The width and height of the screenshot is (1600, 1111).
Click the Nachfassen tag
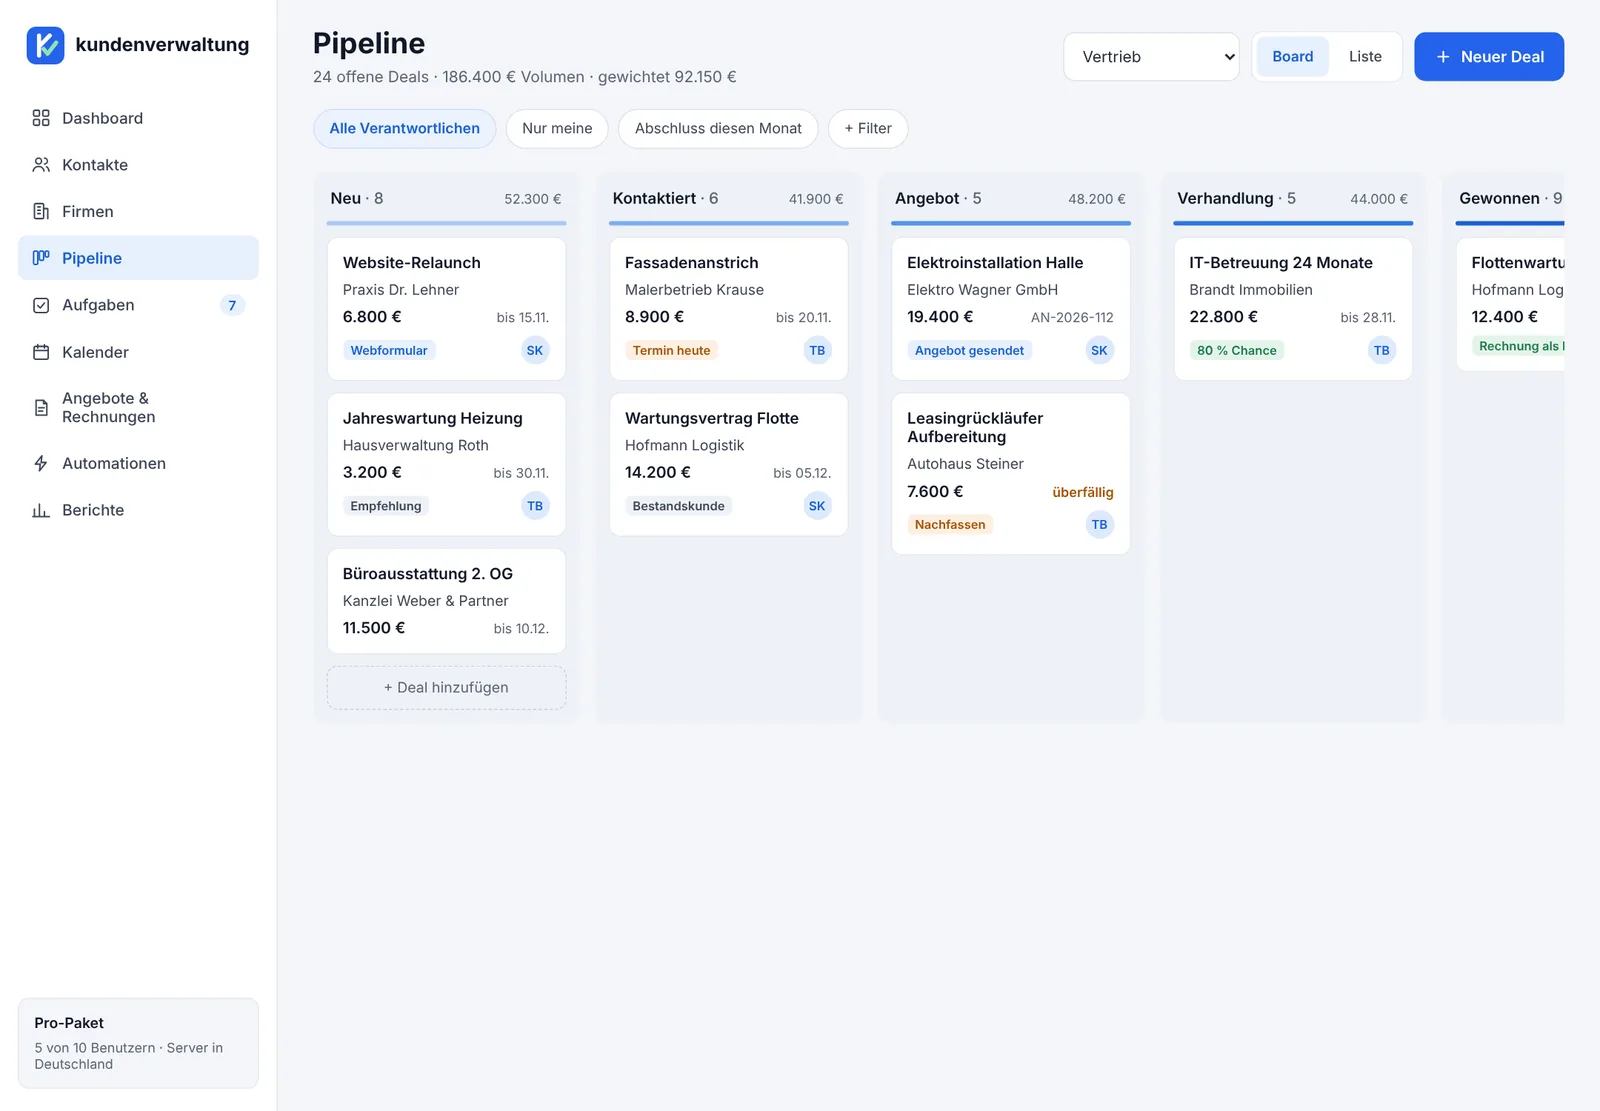click(950, 525)
